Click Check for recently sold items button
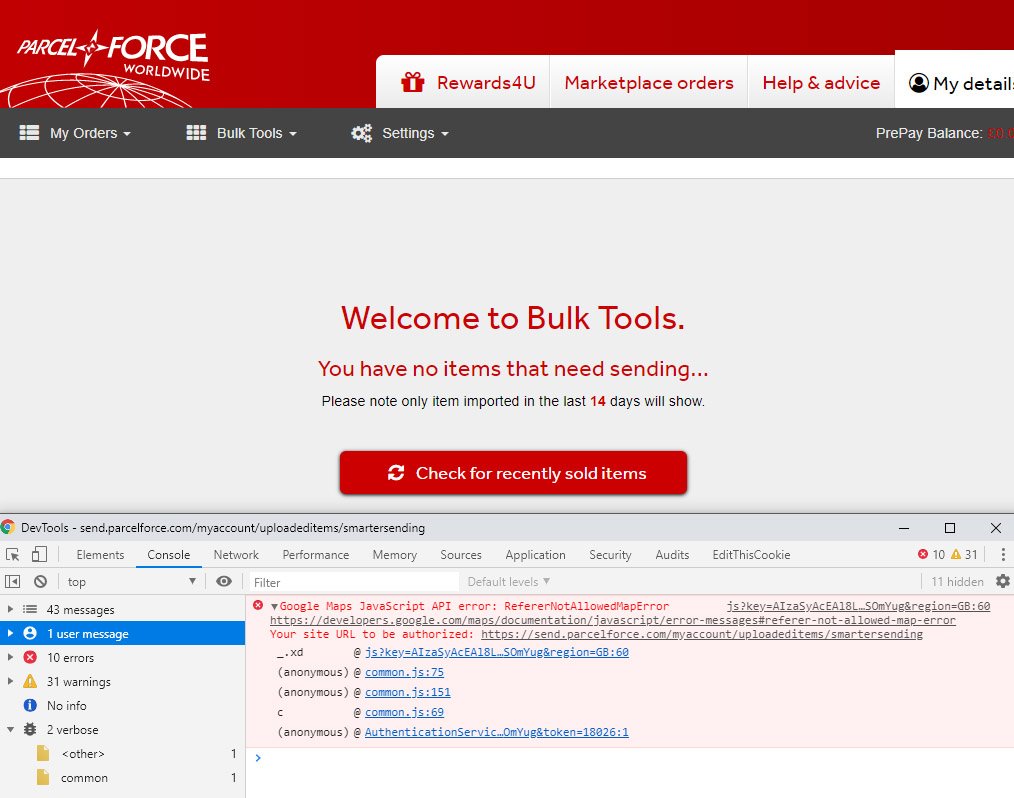 [x=513, y=473]
